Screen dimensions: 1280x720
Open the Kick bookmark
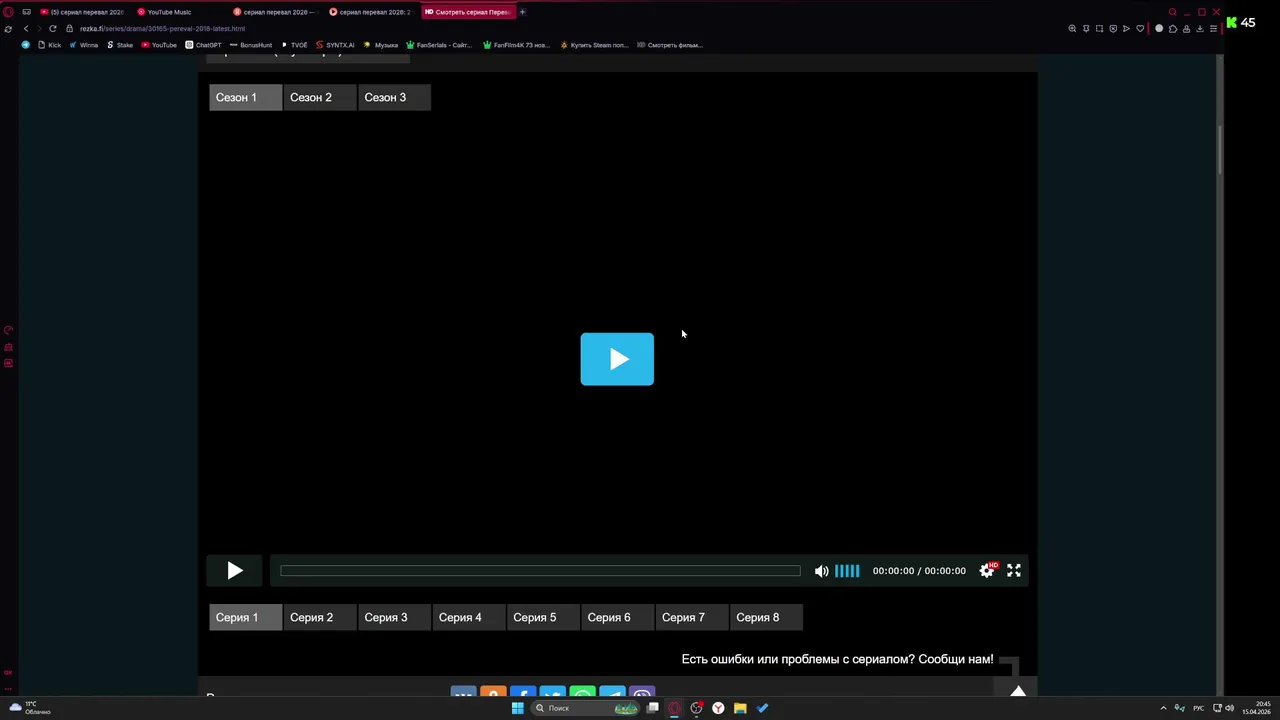[x=49, y=45]
